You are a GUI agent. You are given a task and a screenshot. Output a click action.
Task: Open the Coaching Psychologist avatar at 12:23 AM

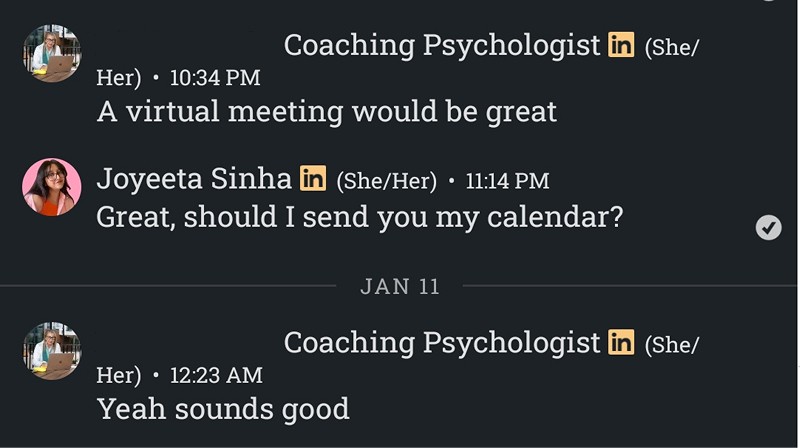52,351
